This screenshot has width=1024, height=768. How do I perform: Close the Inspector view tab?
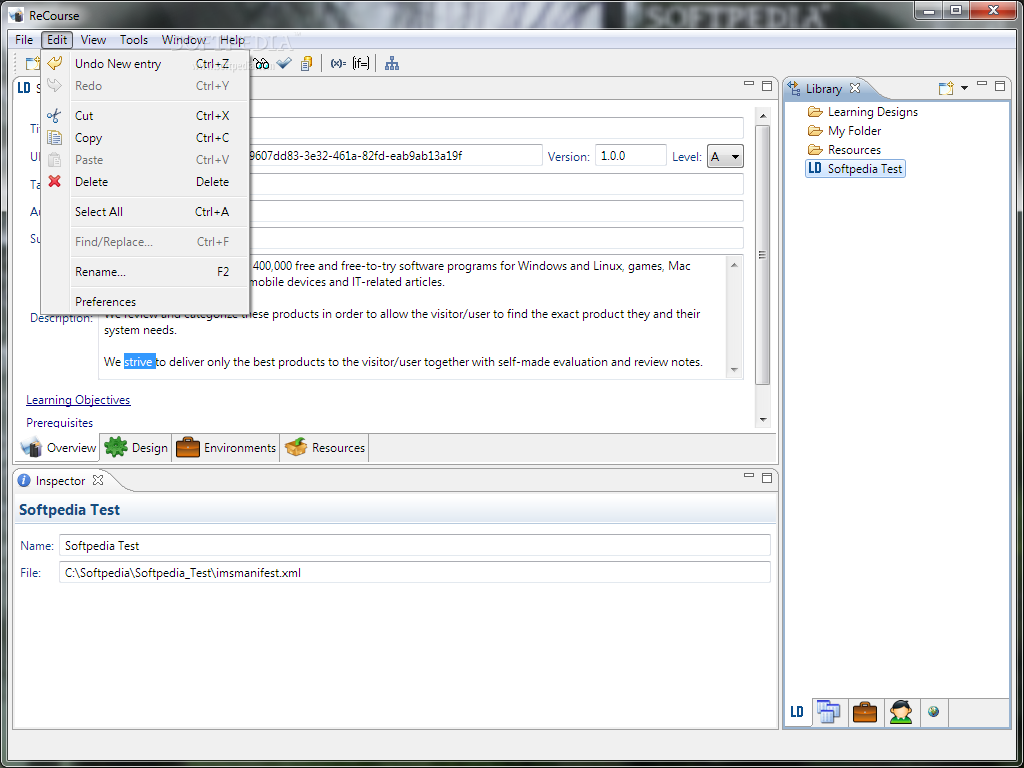98,480
